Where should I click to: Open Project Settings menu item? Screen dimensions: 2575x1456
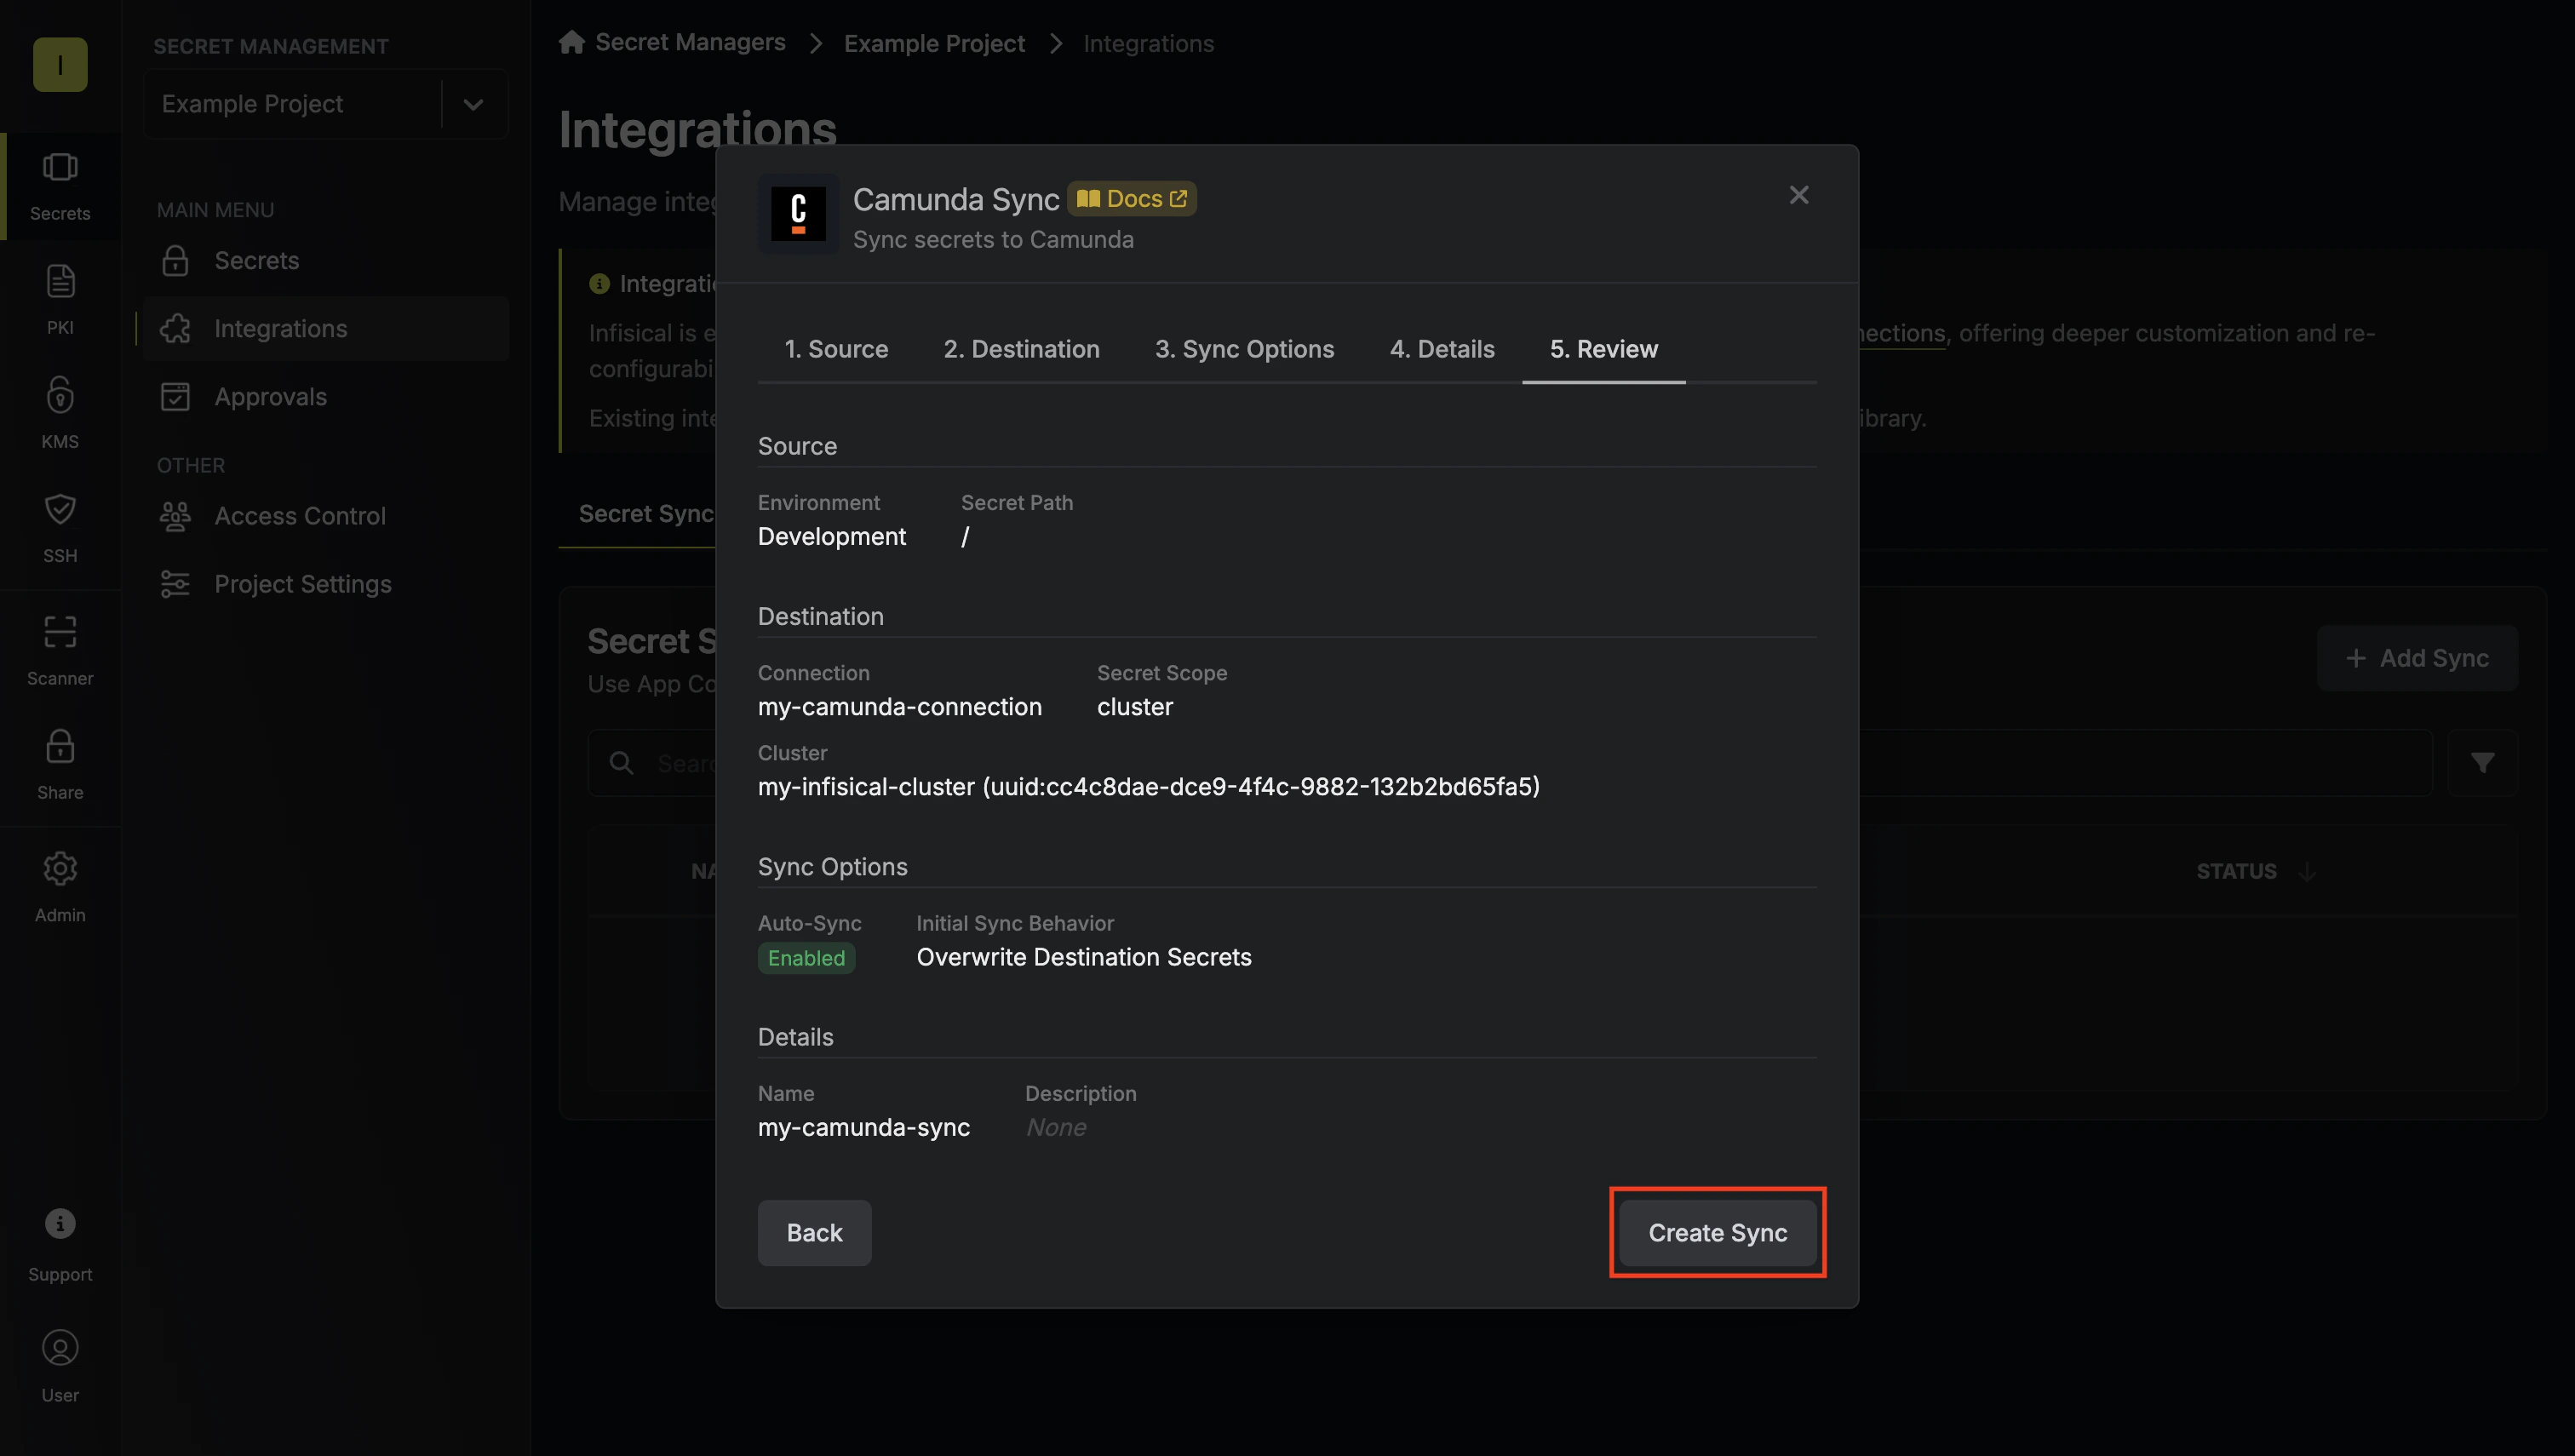(326, 584)
